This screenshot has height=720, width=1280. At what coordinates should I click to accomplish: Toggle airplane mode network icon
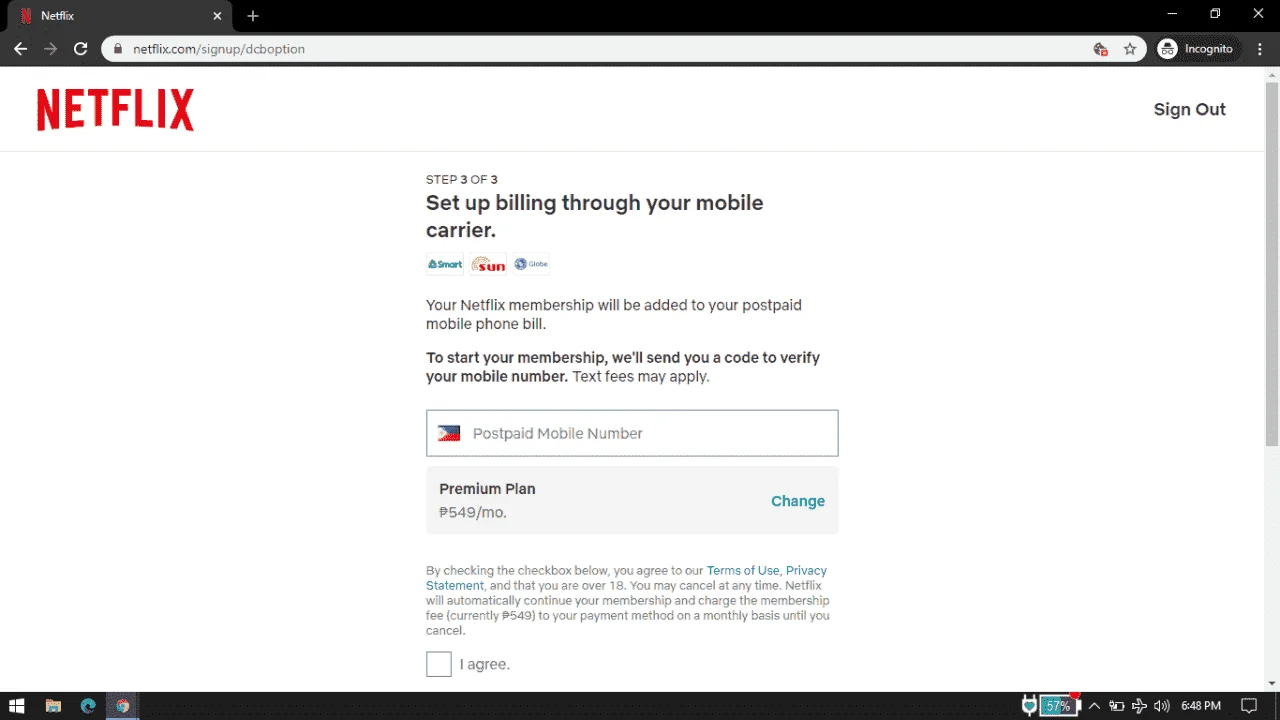1139,706
